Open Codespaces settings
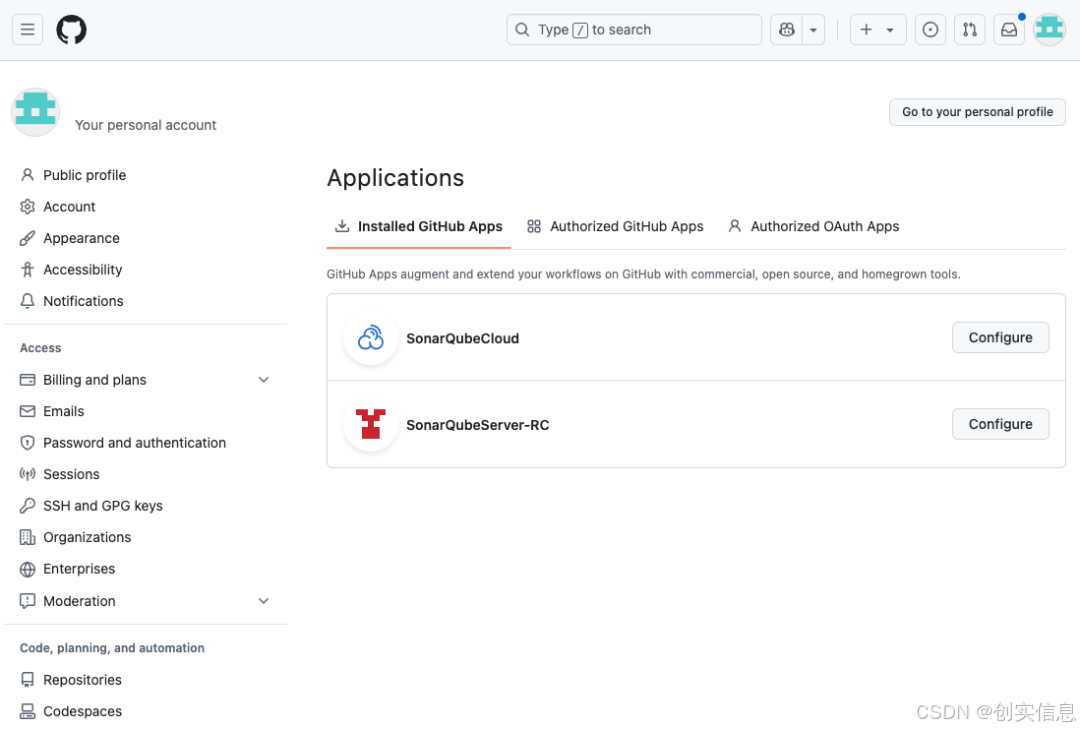Screen dimensions: 1080x729 pos(83,711)
